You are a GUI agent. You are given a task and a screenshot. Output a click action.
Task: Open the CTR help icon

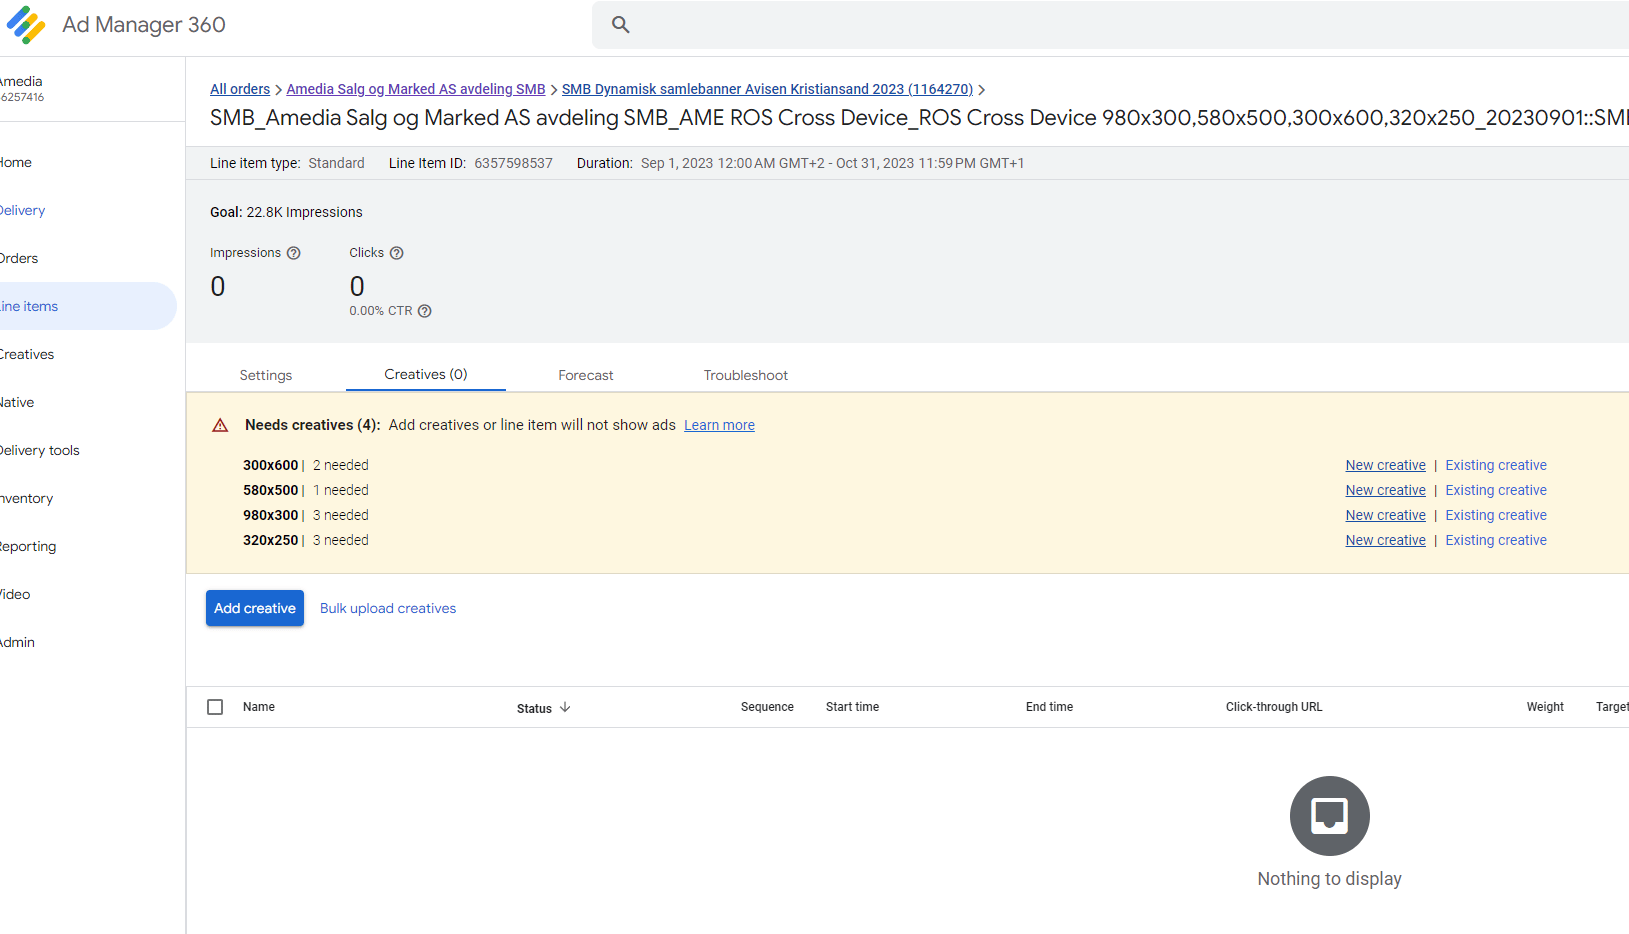click(x=425, y=311)
